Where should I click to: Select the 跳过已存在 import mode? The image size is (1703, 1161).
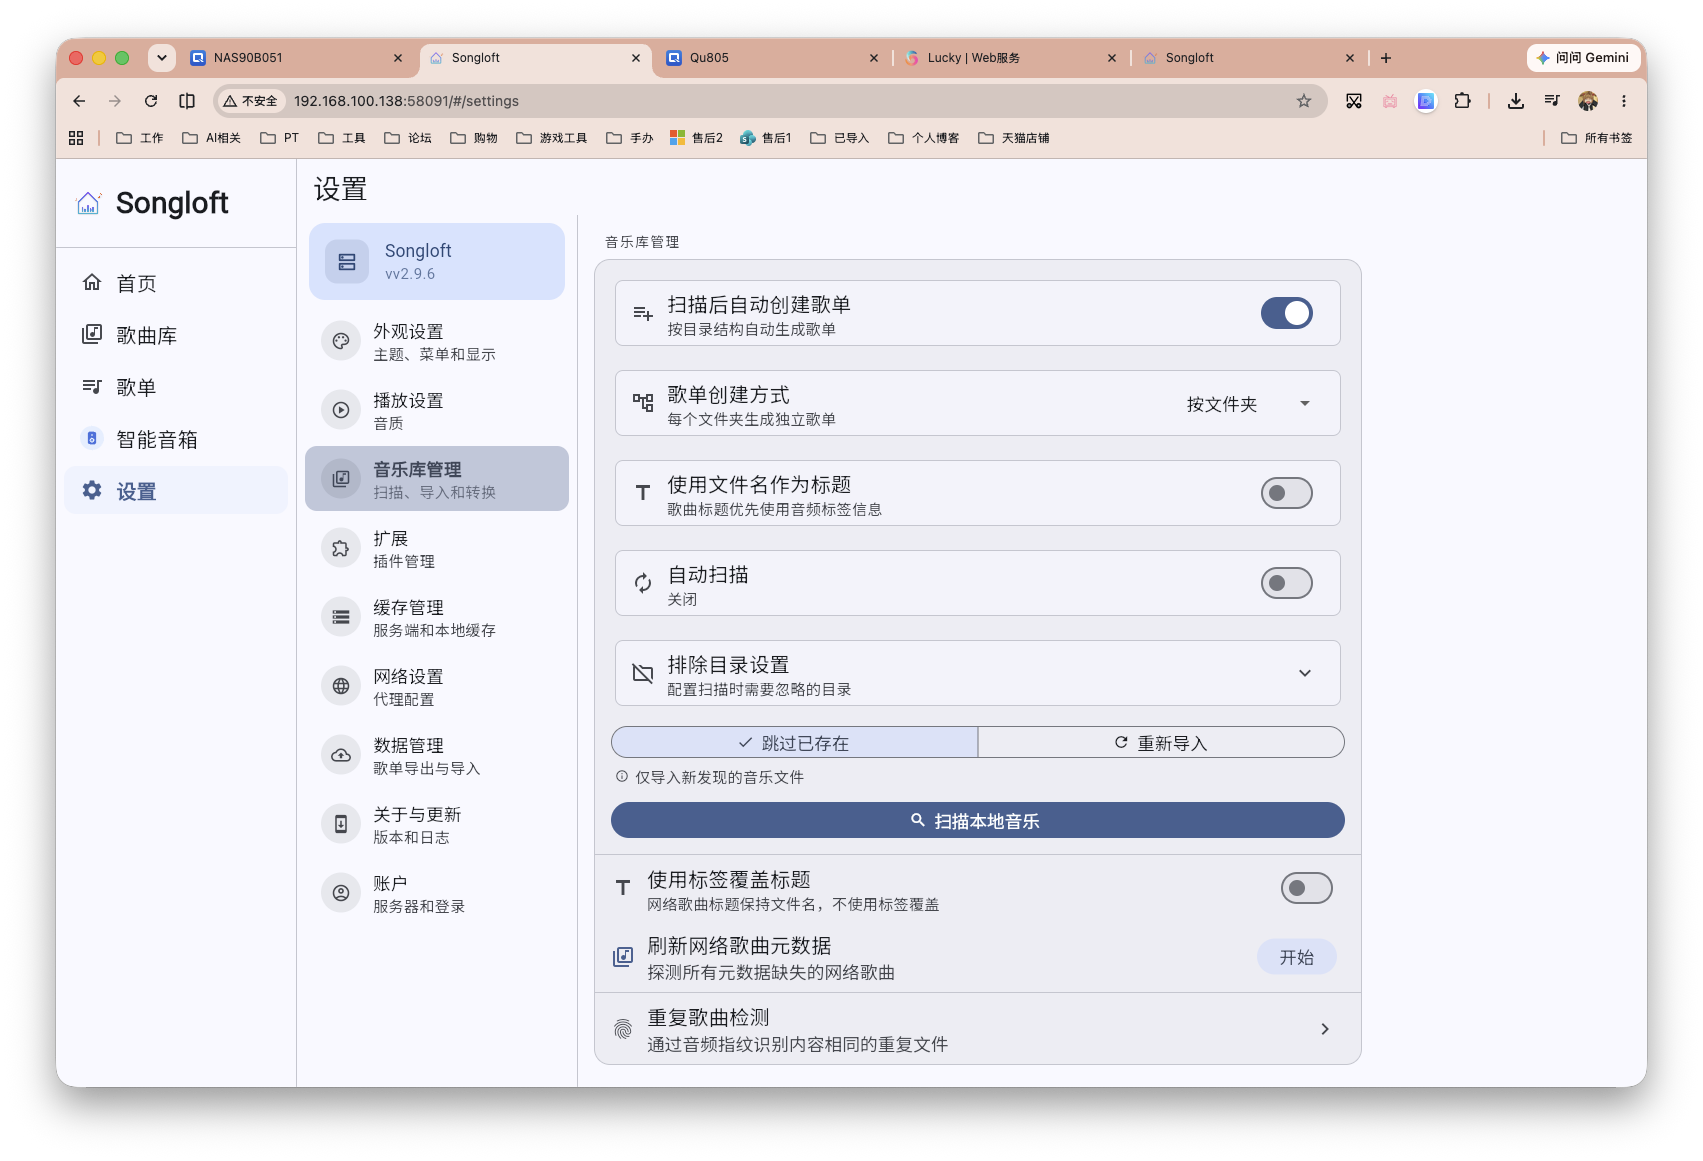click(794, 743)
